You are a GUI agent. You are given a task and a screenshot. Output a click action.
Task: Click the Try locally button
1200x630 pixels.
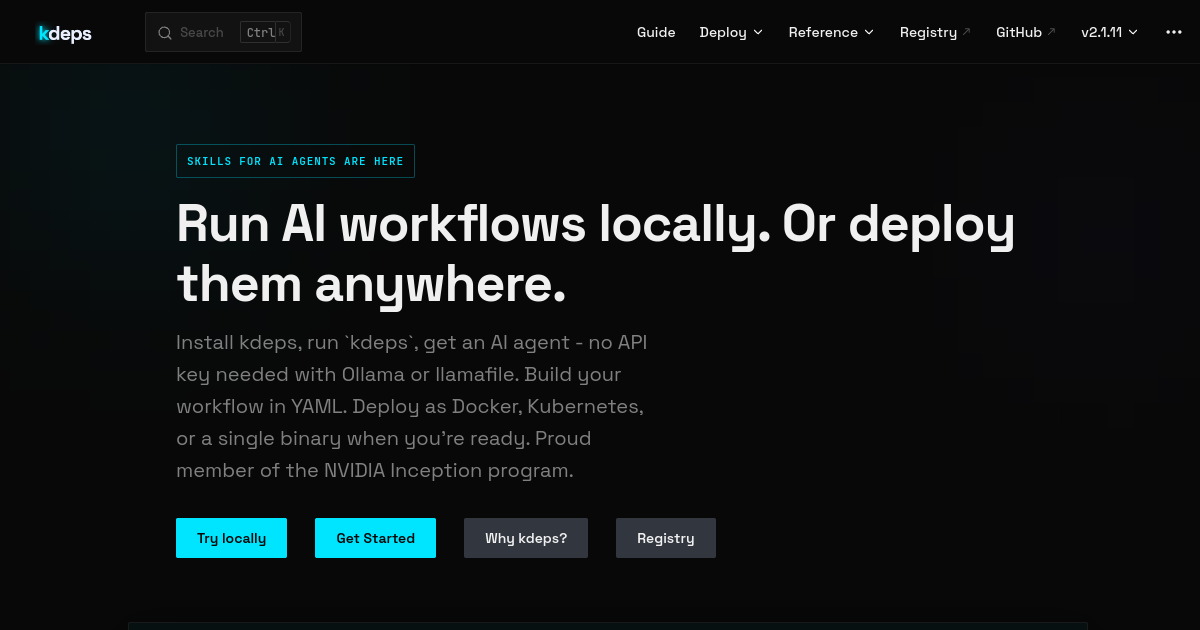[231, 538]
